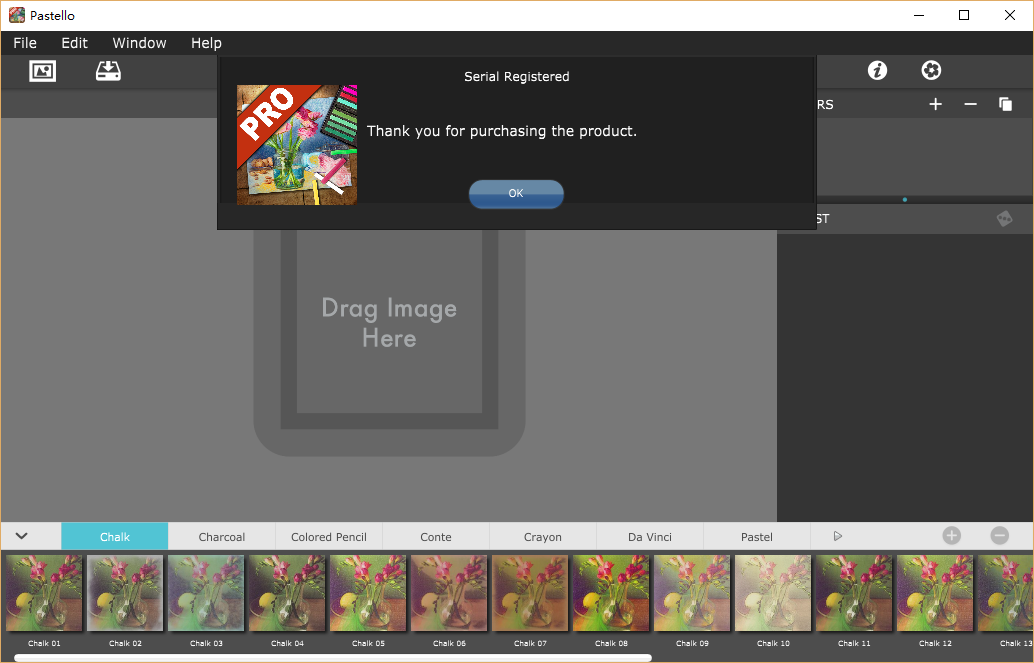Collapse the presets panel chevron

22,536
